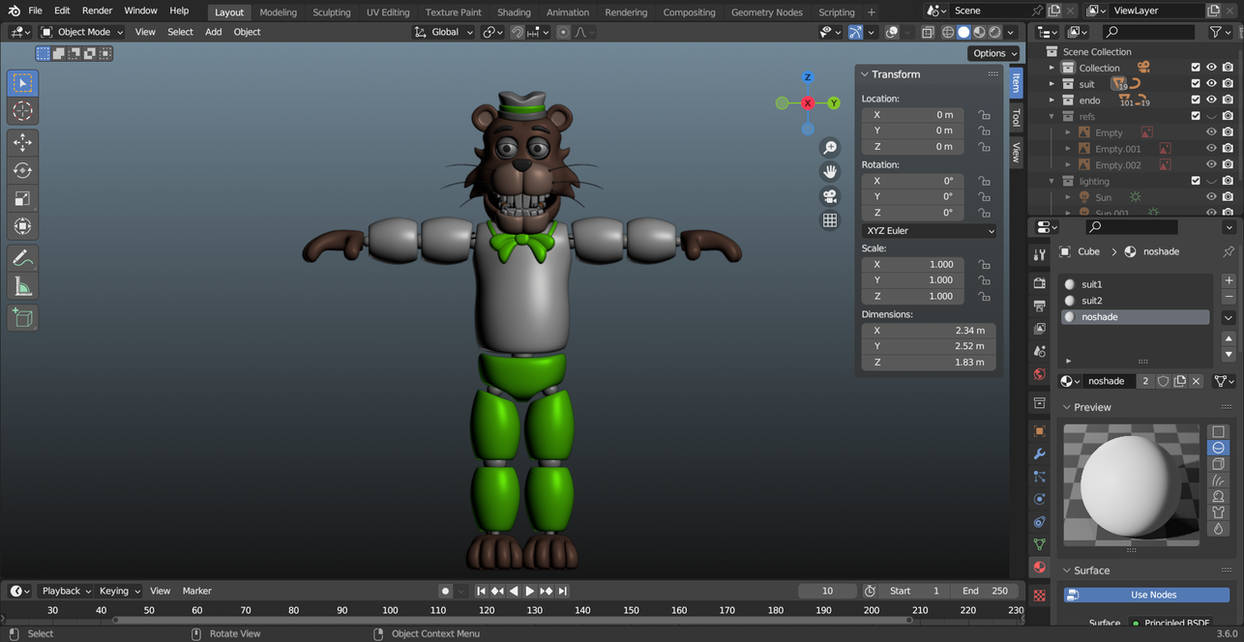
Task: Collapse the Transform panel
Action: point(865,74)
